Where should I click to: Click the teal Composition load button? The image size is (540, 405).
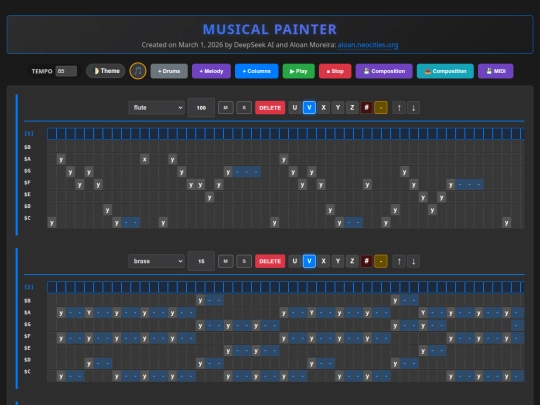[445, 71]
